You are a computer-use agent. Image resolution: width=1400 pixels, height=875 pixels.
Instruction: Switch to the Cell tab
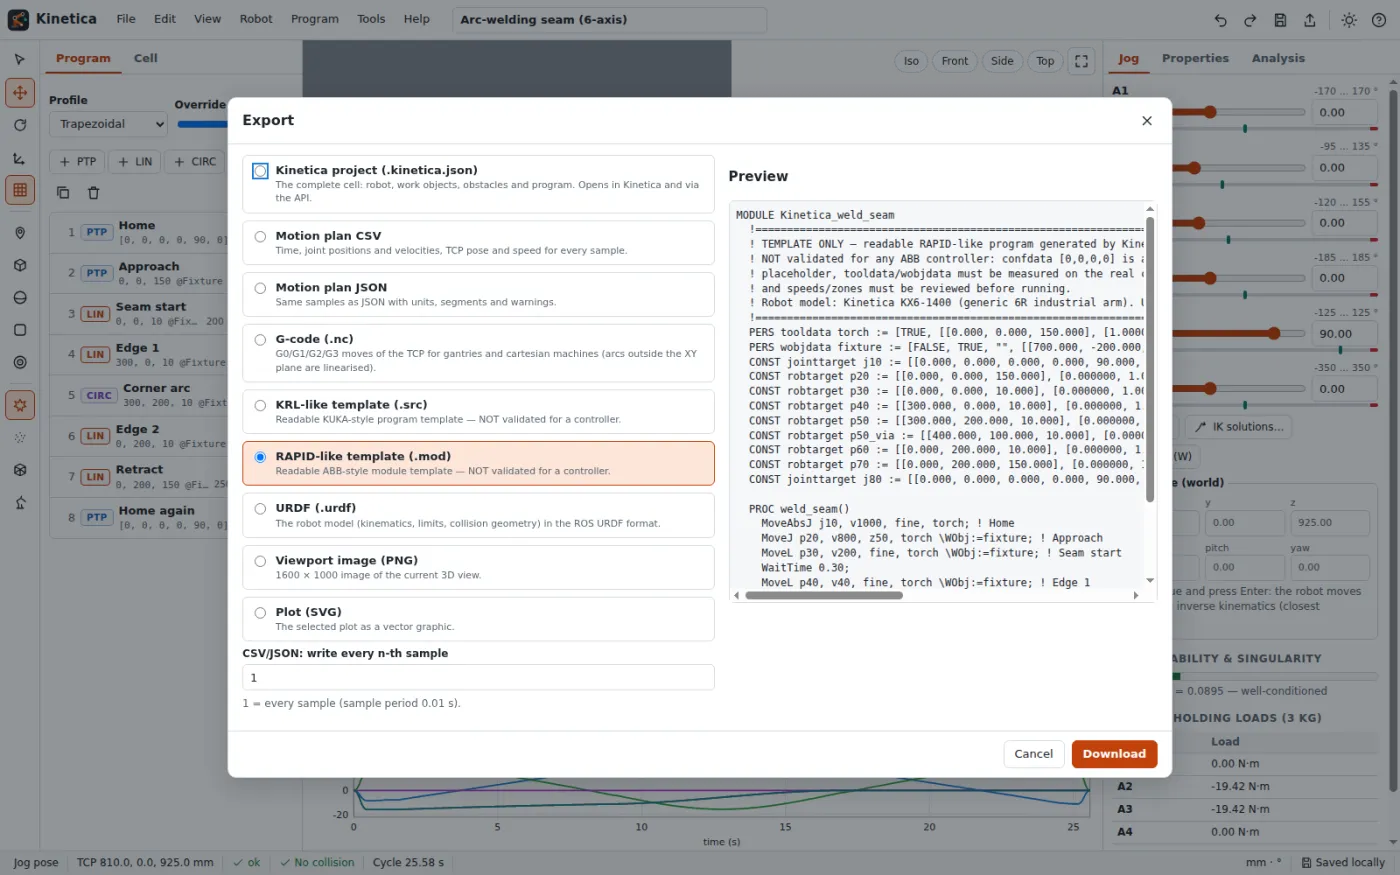point(146,58)
